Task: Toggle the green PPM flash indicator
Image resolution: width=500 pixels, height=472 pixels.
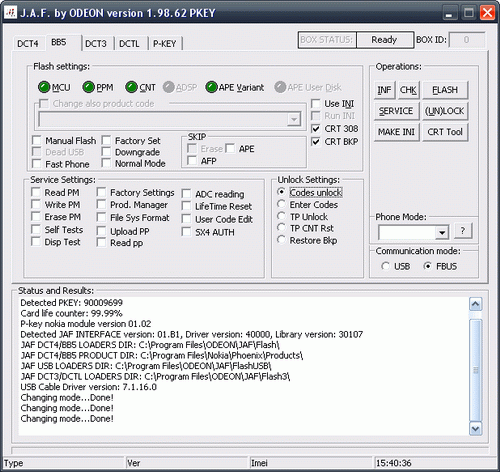Action: [x=88, y=87]
